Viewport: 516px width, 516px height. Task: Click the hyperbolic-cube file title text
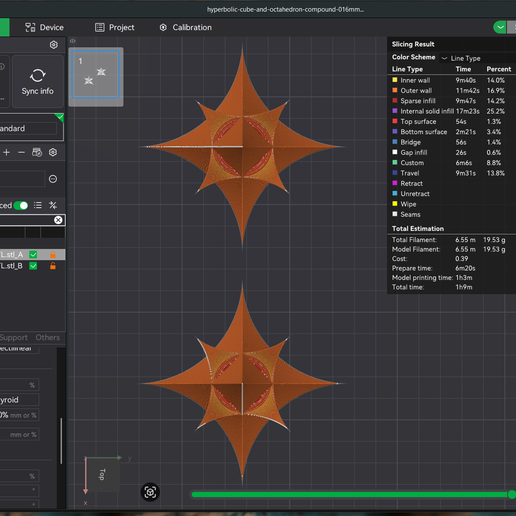click(285, 9)
